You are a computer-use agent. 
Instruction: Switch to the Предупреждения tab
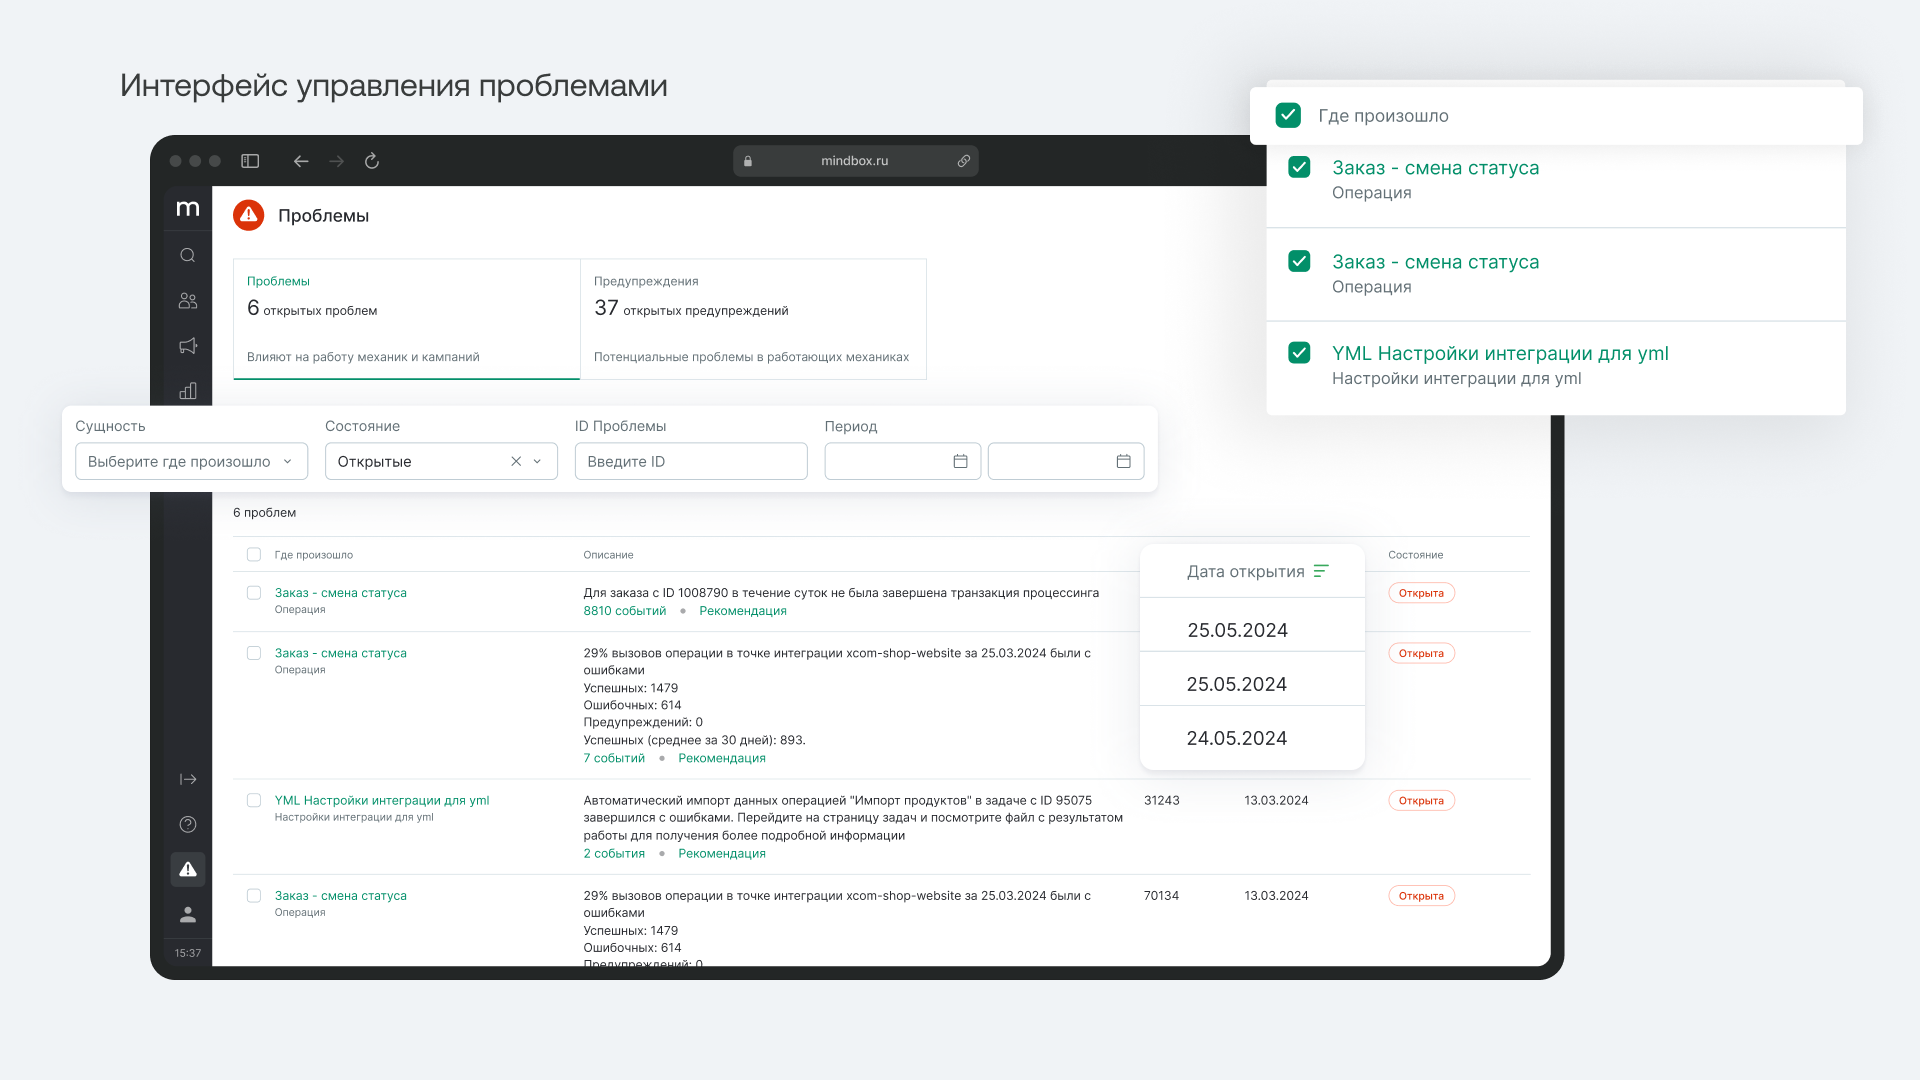752,318
